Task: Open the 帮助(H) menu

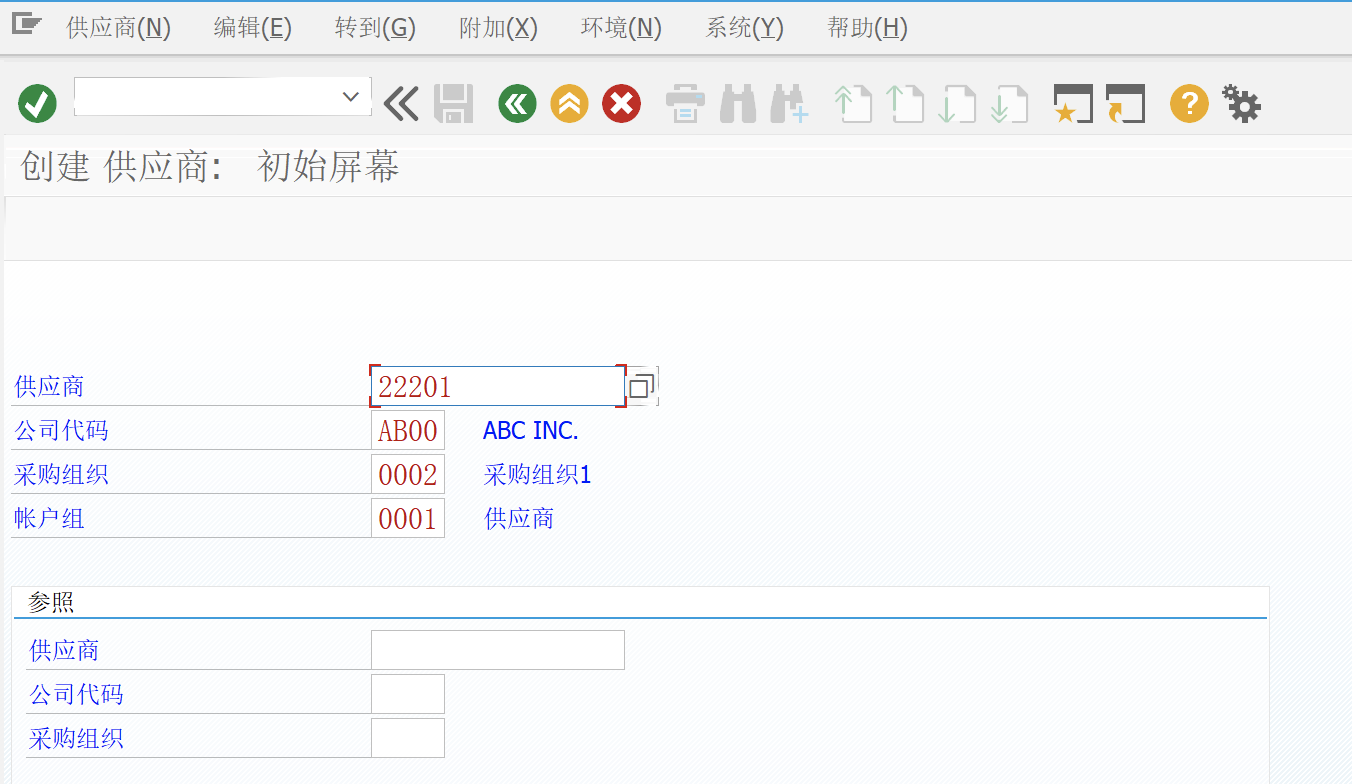Action: tap(868, 28)
